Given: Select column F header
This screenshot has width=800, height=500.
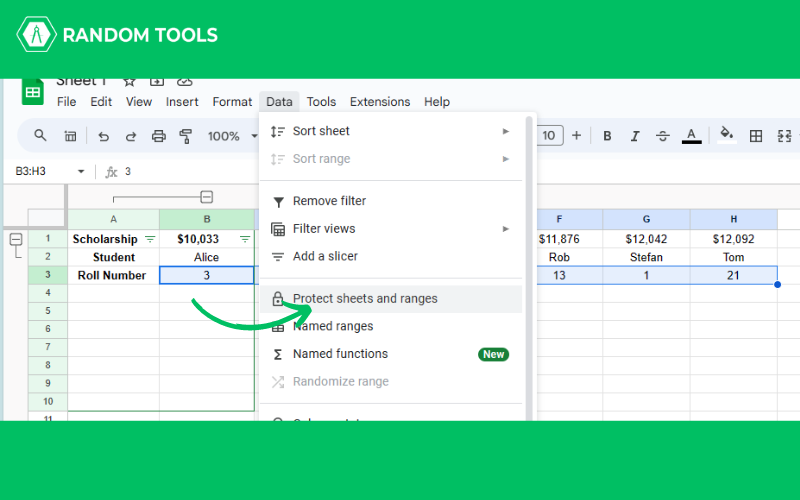Looking at the screenshot, I should 559,219.
